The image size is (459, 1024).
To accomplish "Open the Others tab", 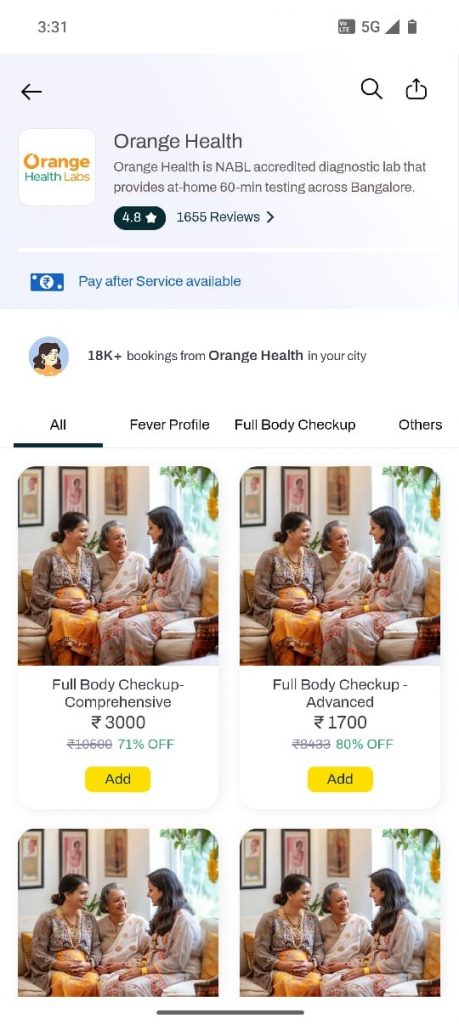I will pos(420,425).
